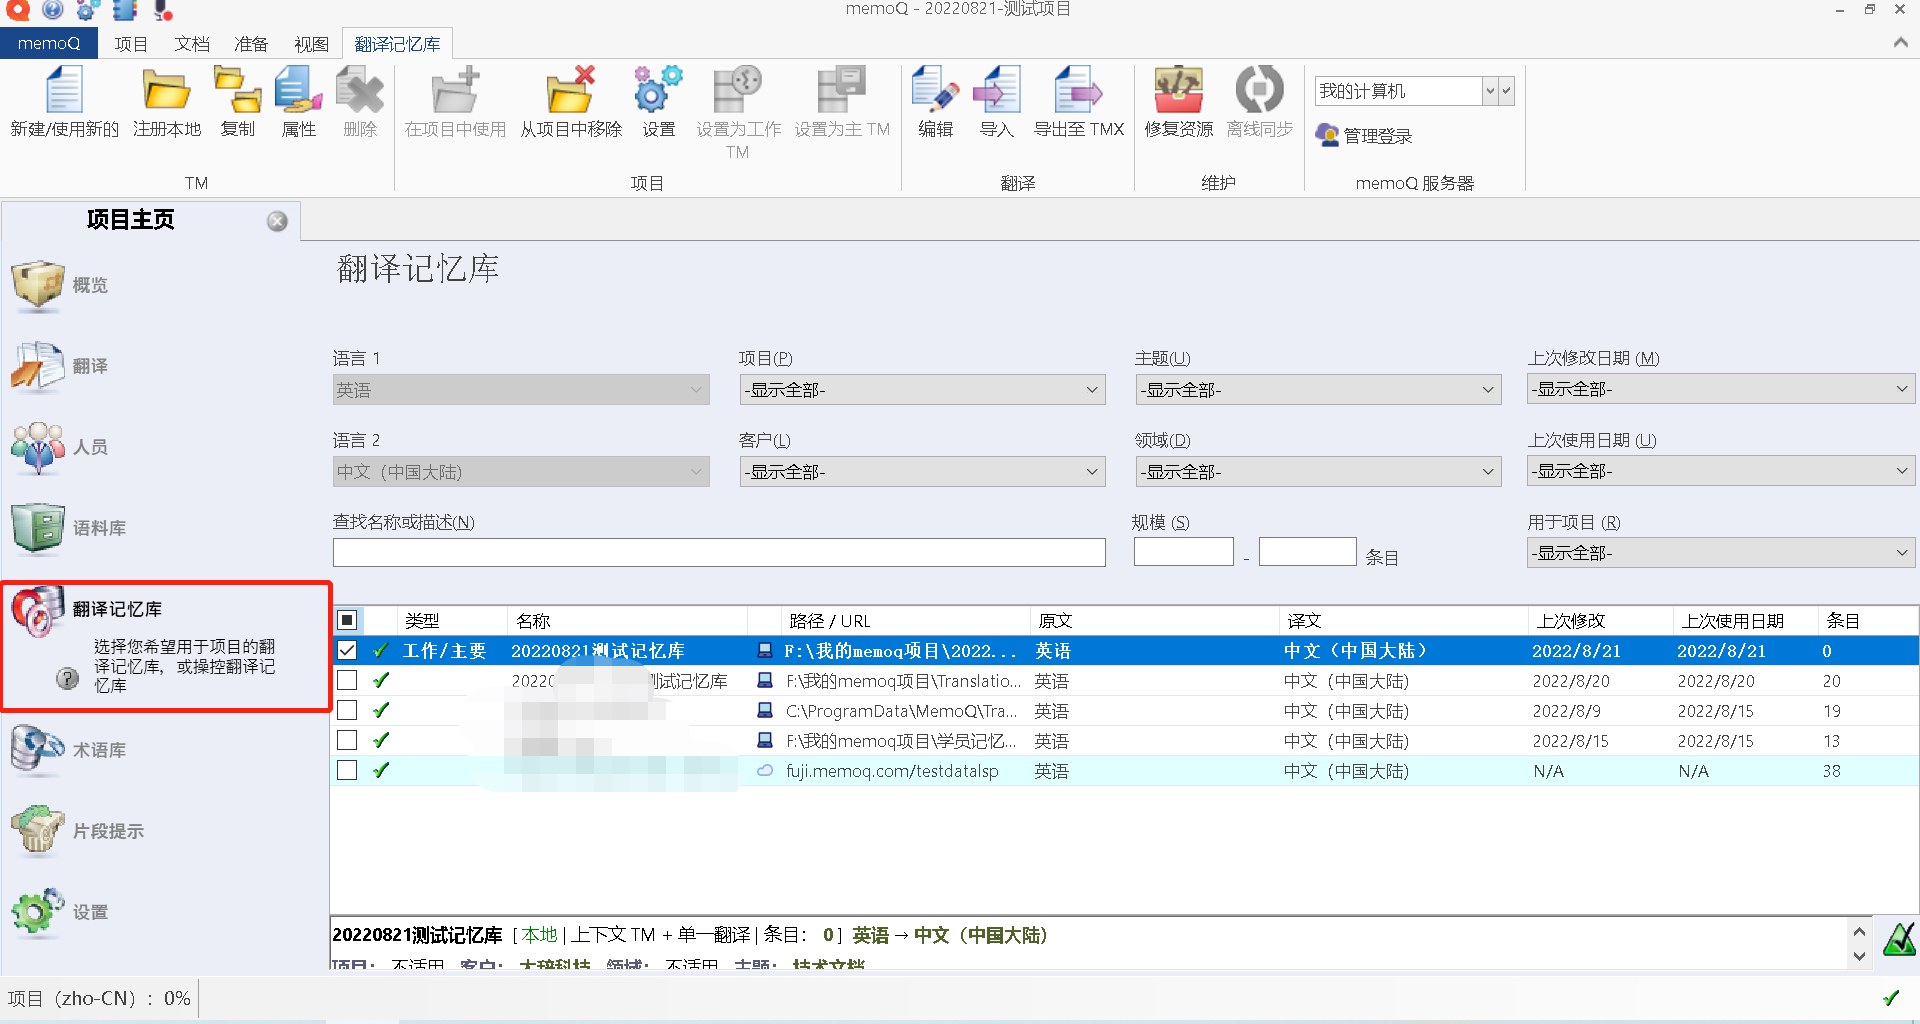This screenshot has height=1024, width=1920.
Task: Click the 导出至 TMX icon
Action: [1078, 90]
